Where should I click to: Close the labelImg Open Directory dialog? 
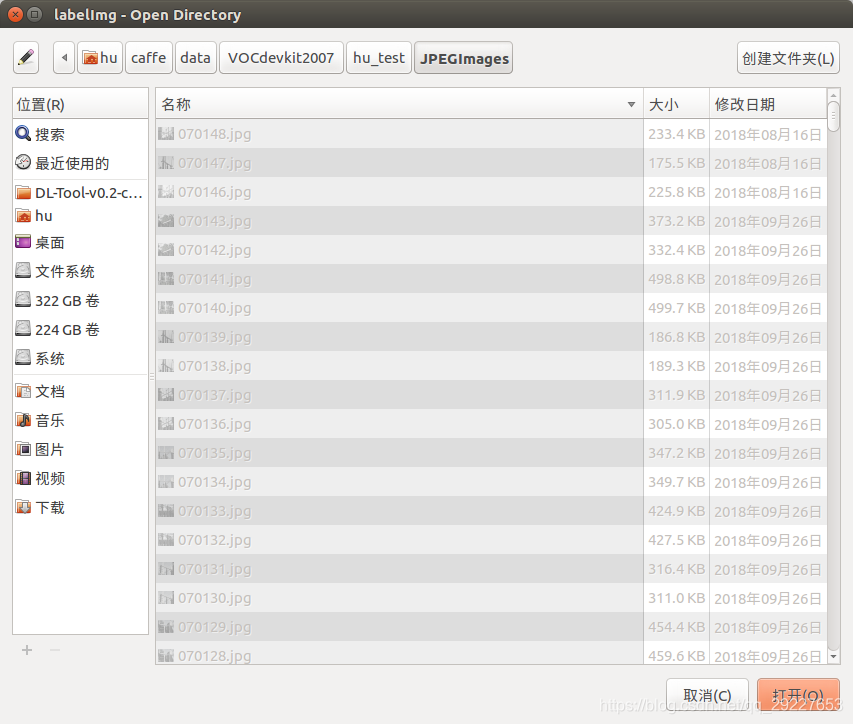click(16, 14)
